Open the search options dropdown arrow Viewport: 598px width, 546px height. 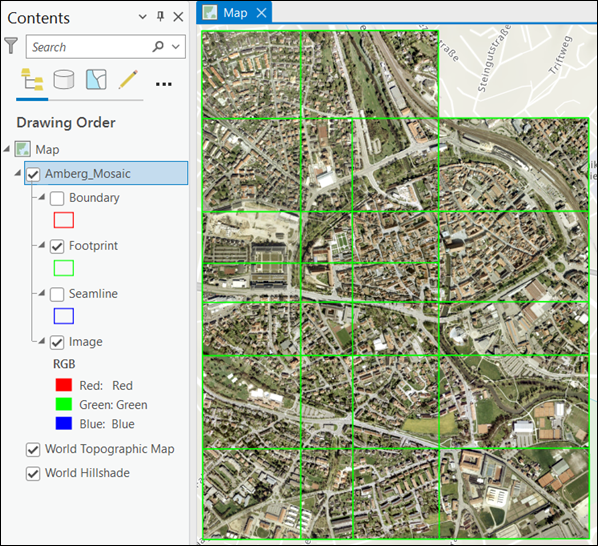pos(176,47)
